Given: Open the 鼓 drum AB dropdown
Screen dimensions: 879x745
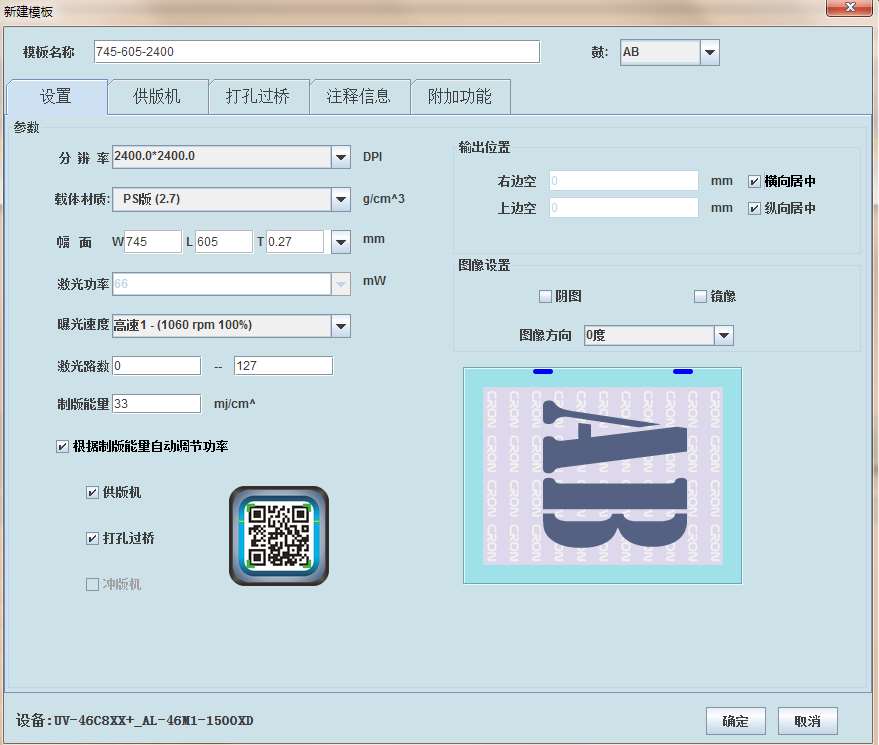Looking at the screenshot, I should (x=709, y=52).
